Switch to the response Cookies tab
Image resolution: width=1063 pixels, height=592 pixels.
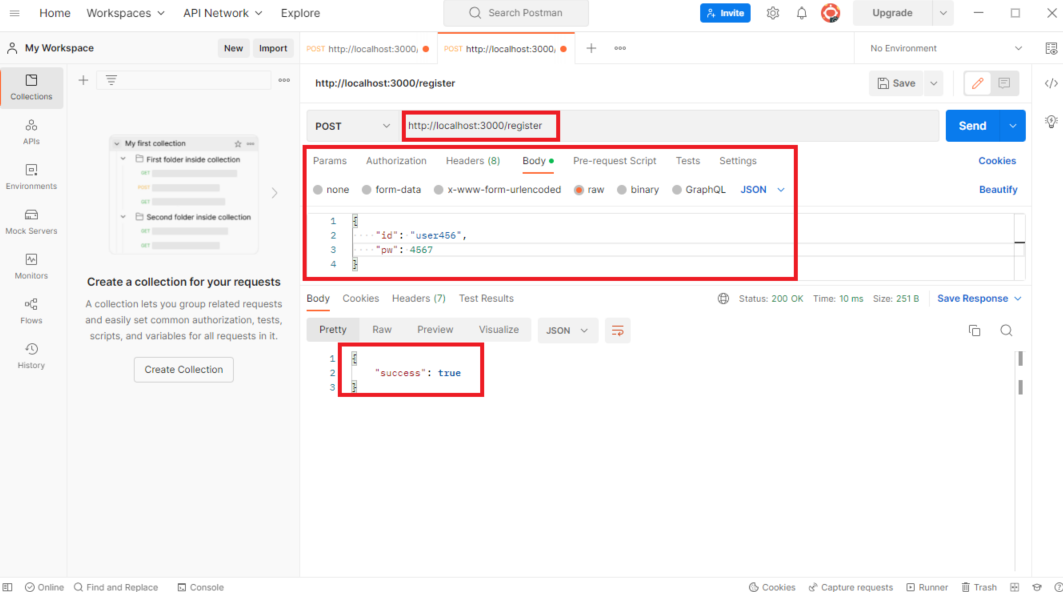point(360,298)
